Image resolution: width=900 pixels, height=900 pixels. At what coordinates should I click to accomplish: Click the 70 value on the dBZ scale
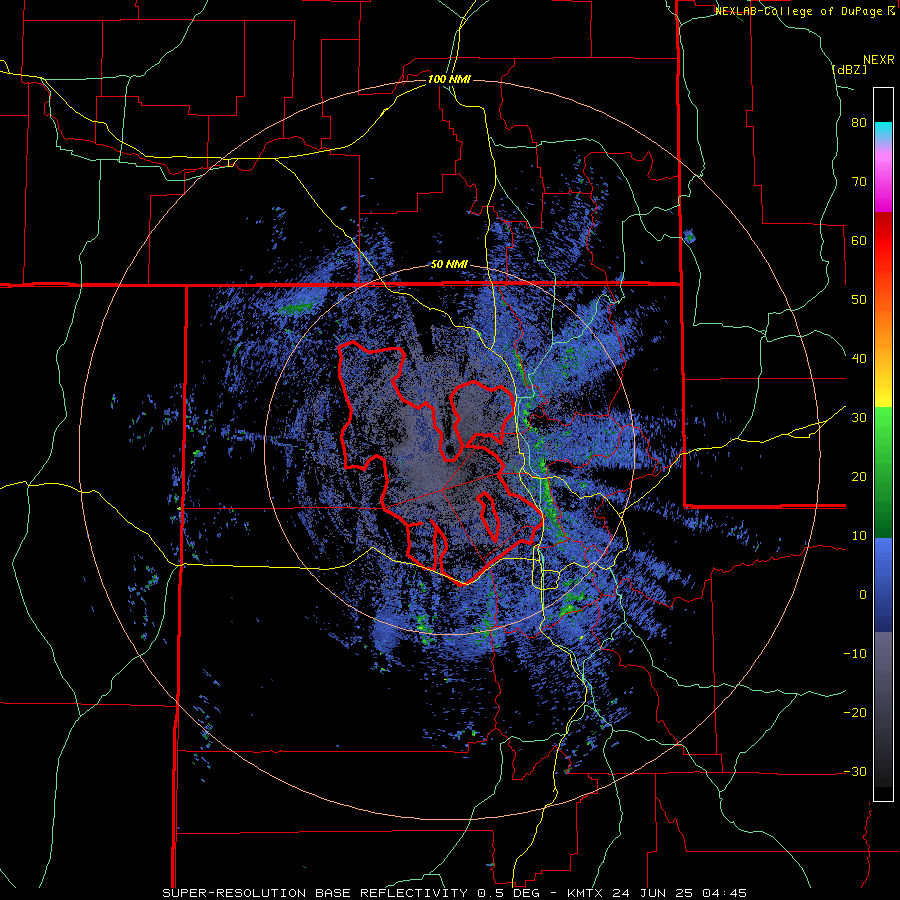(859, 182)
